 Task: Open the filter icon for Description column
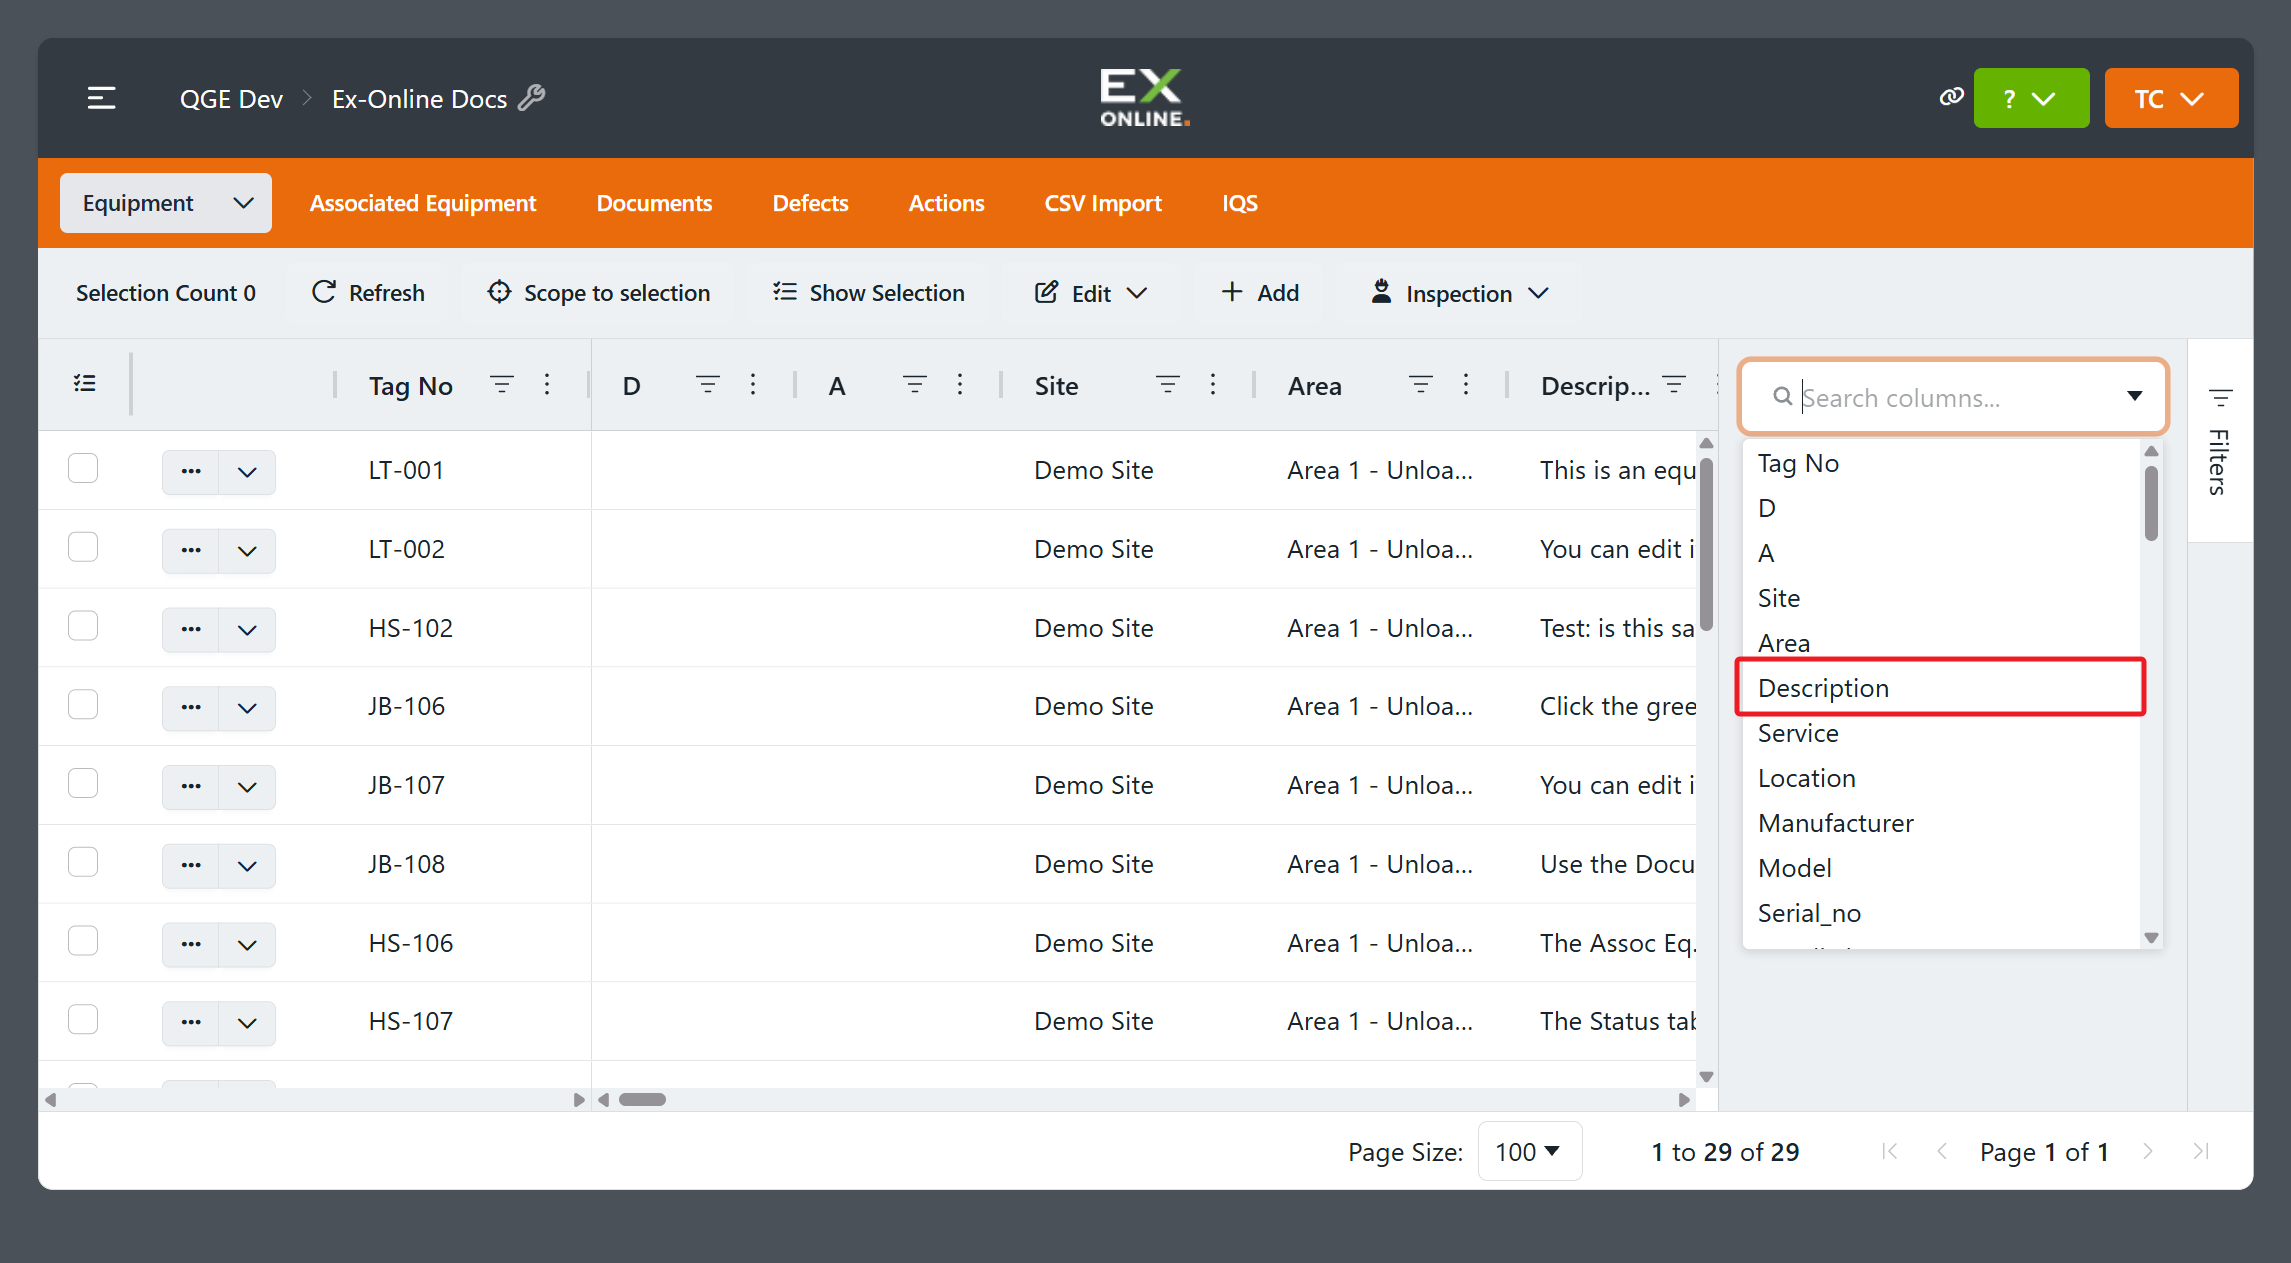click(1674, 385)
